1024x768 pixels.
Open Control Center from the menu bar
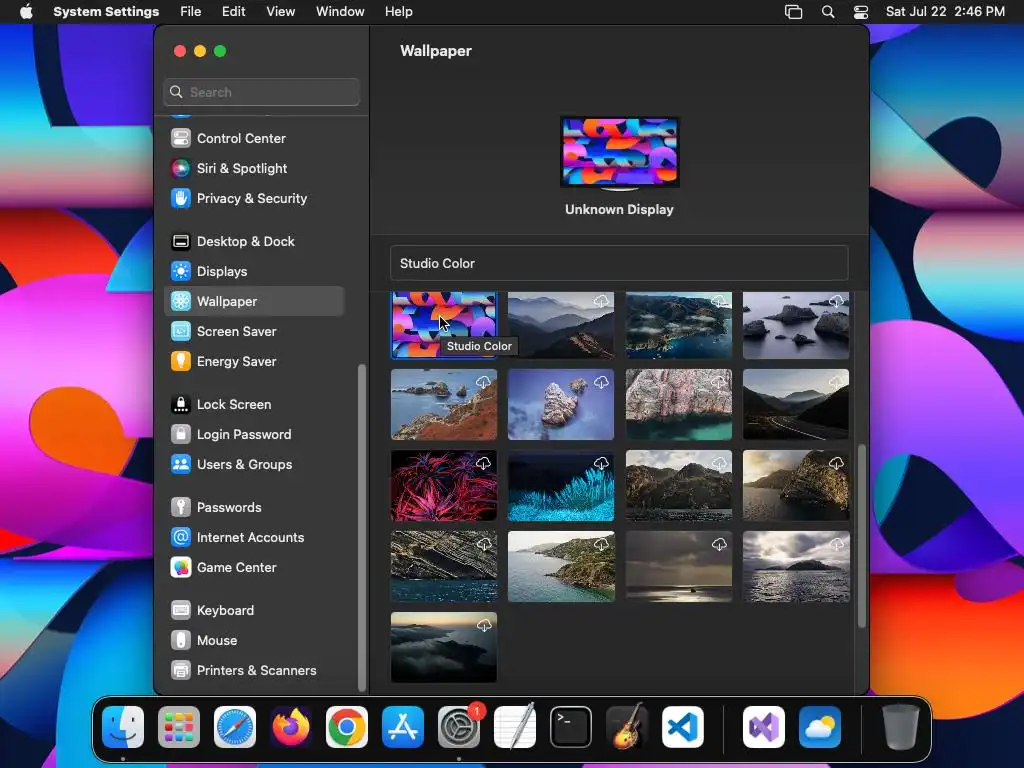[x=861, y=12]
